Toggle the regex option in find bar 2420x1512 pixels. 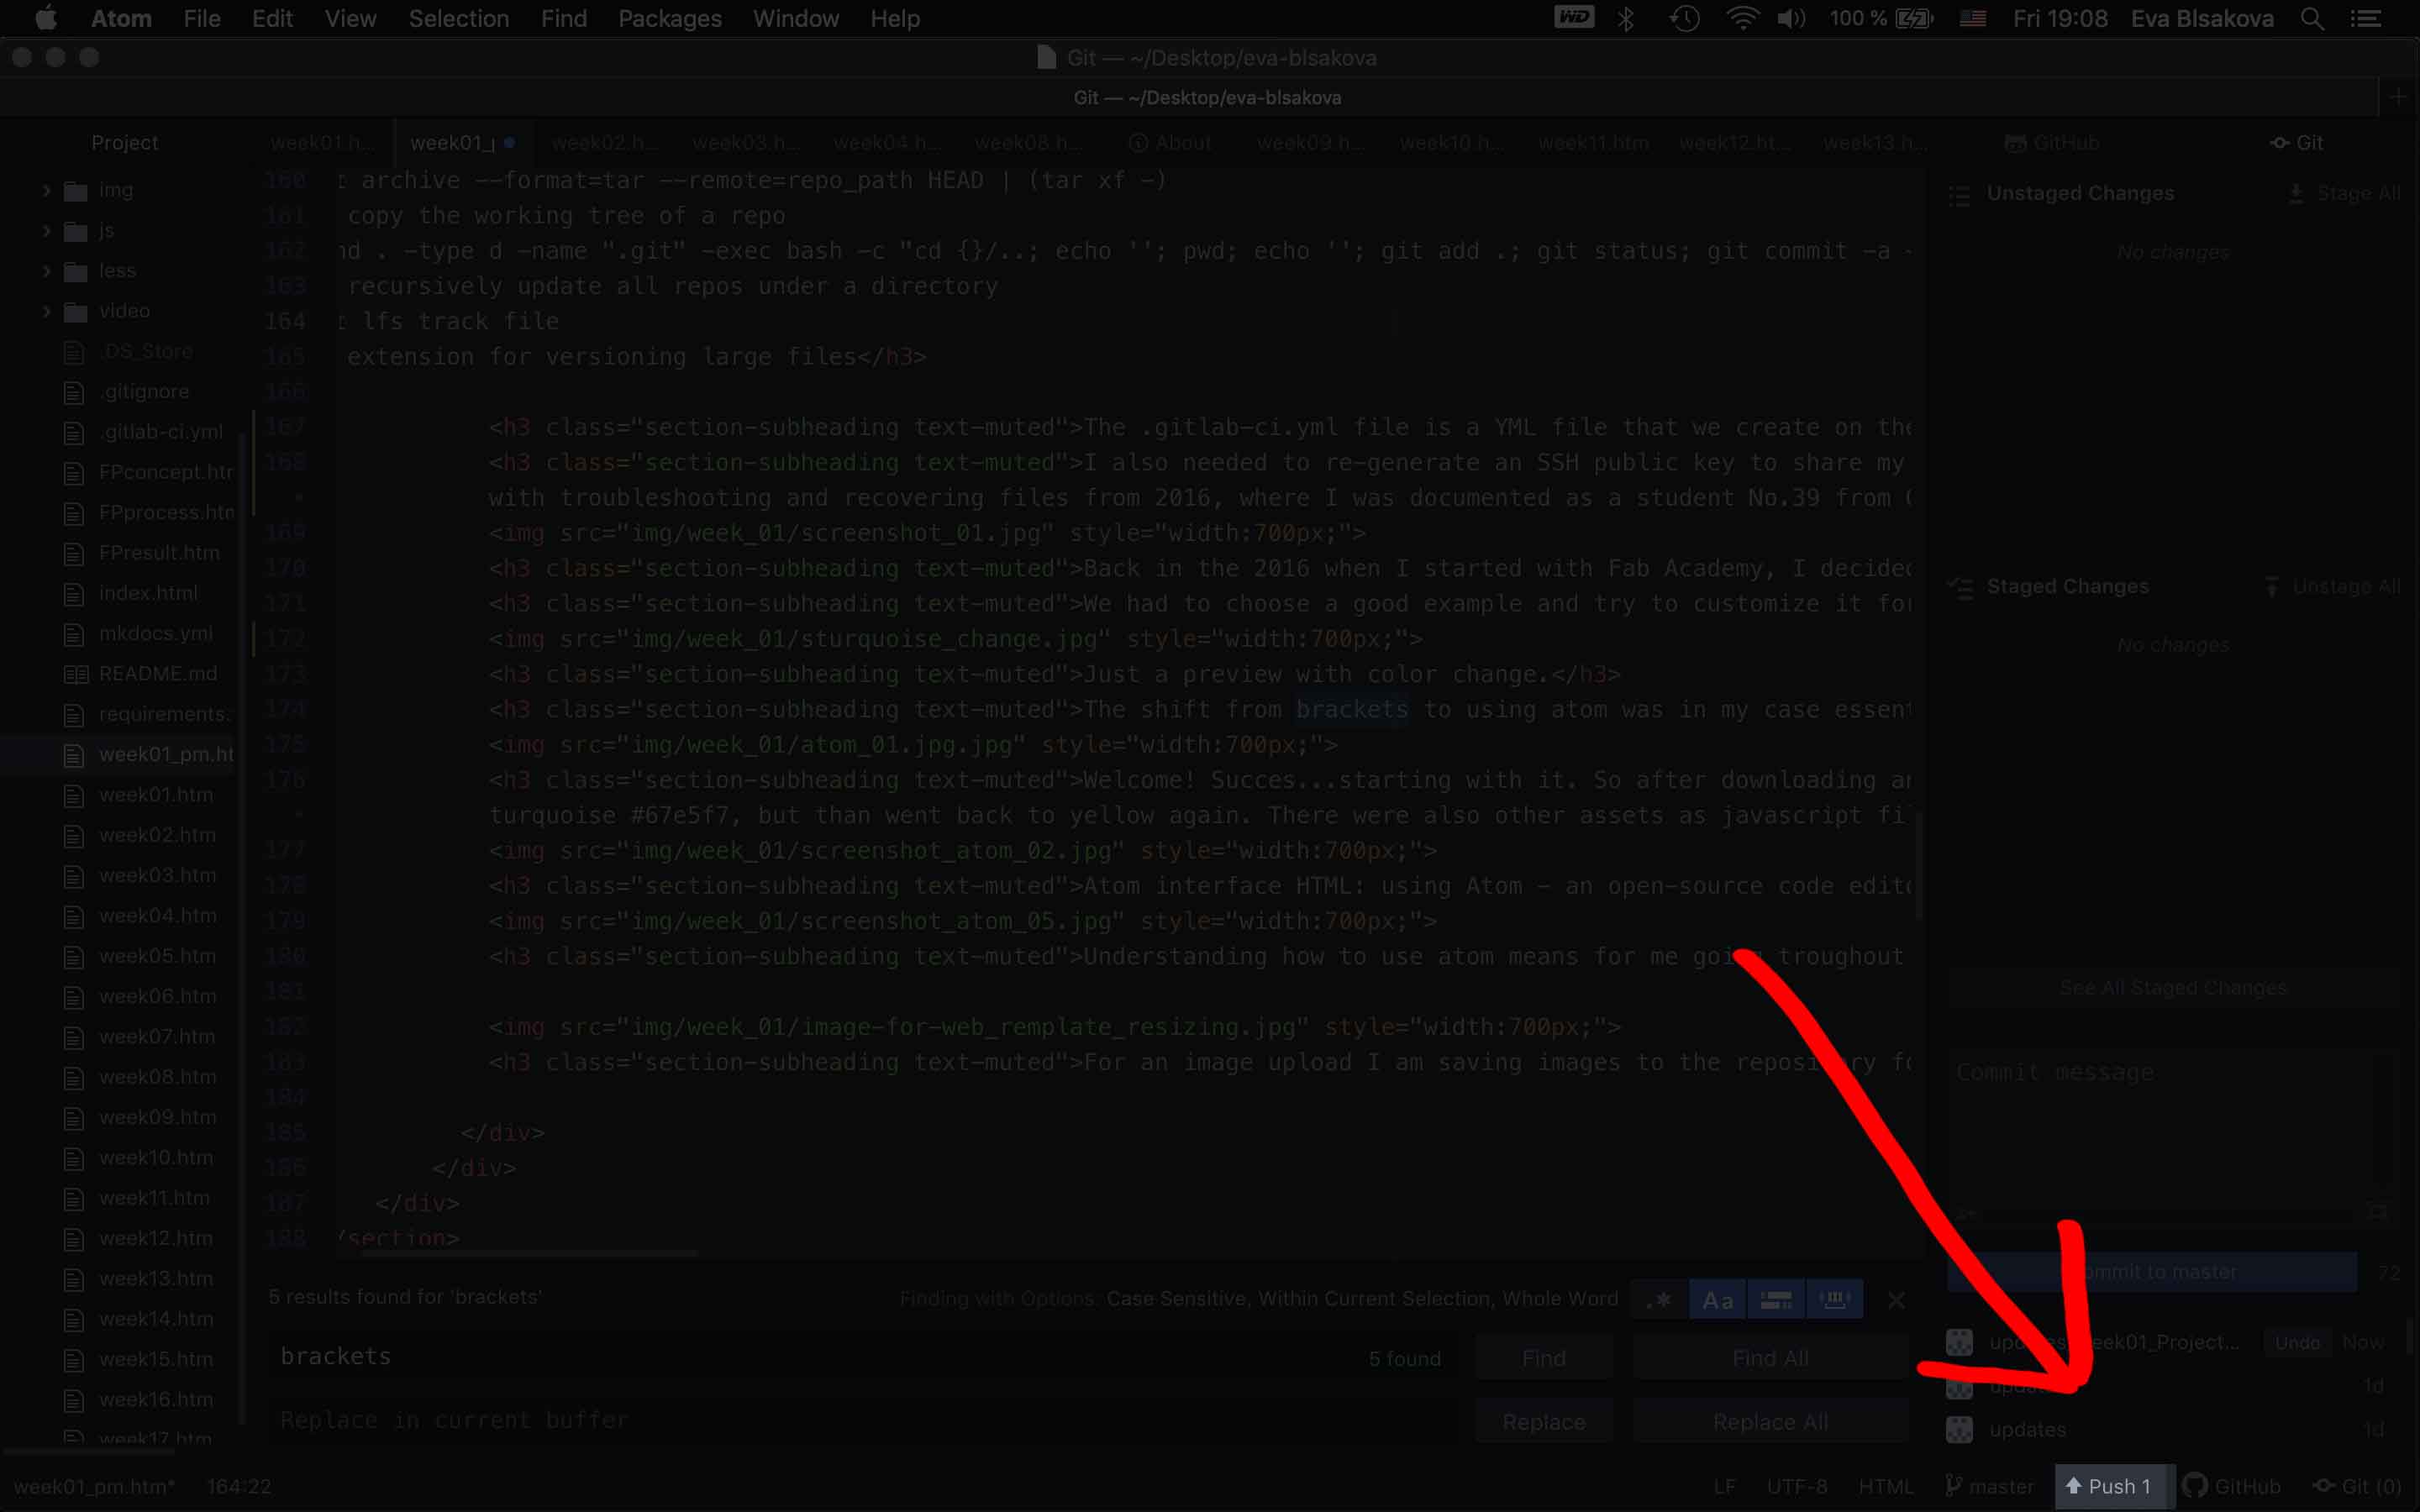pyautogui.click(x=1659, y=1300)
